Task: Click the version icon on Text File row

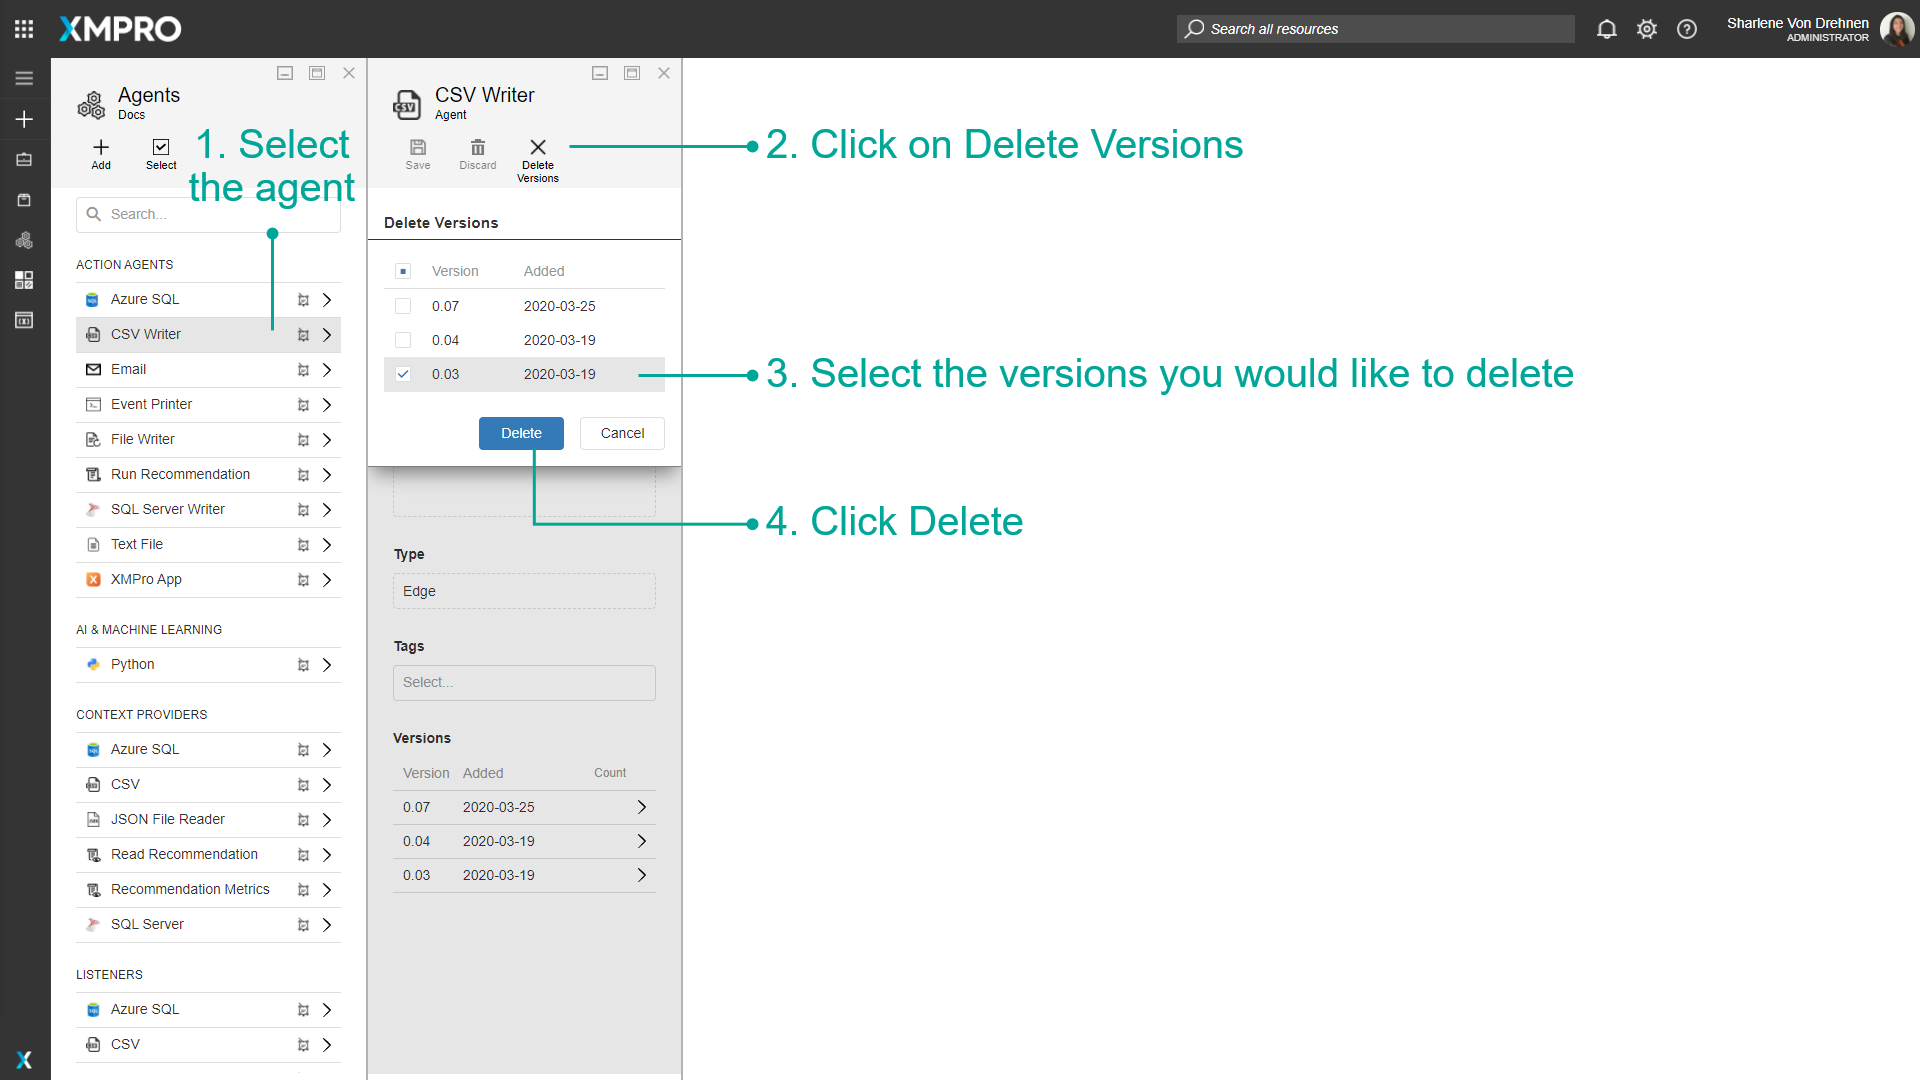Action: [303, 545]
